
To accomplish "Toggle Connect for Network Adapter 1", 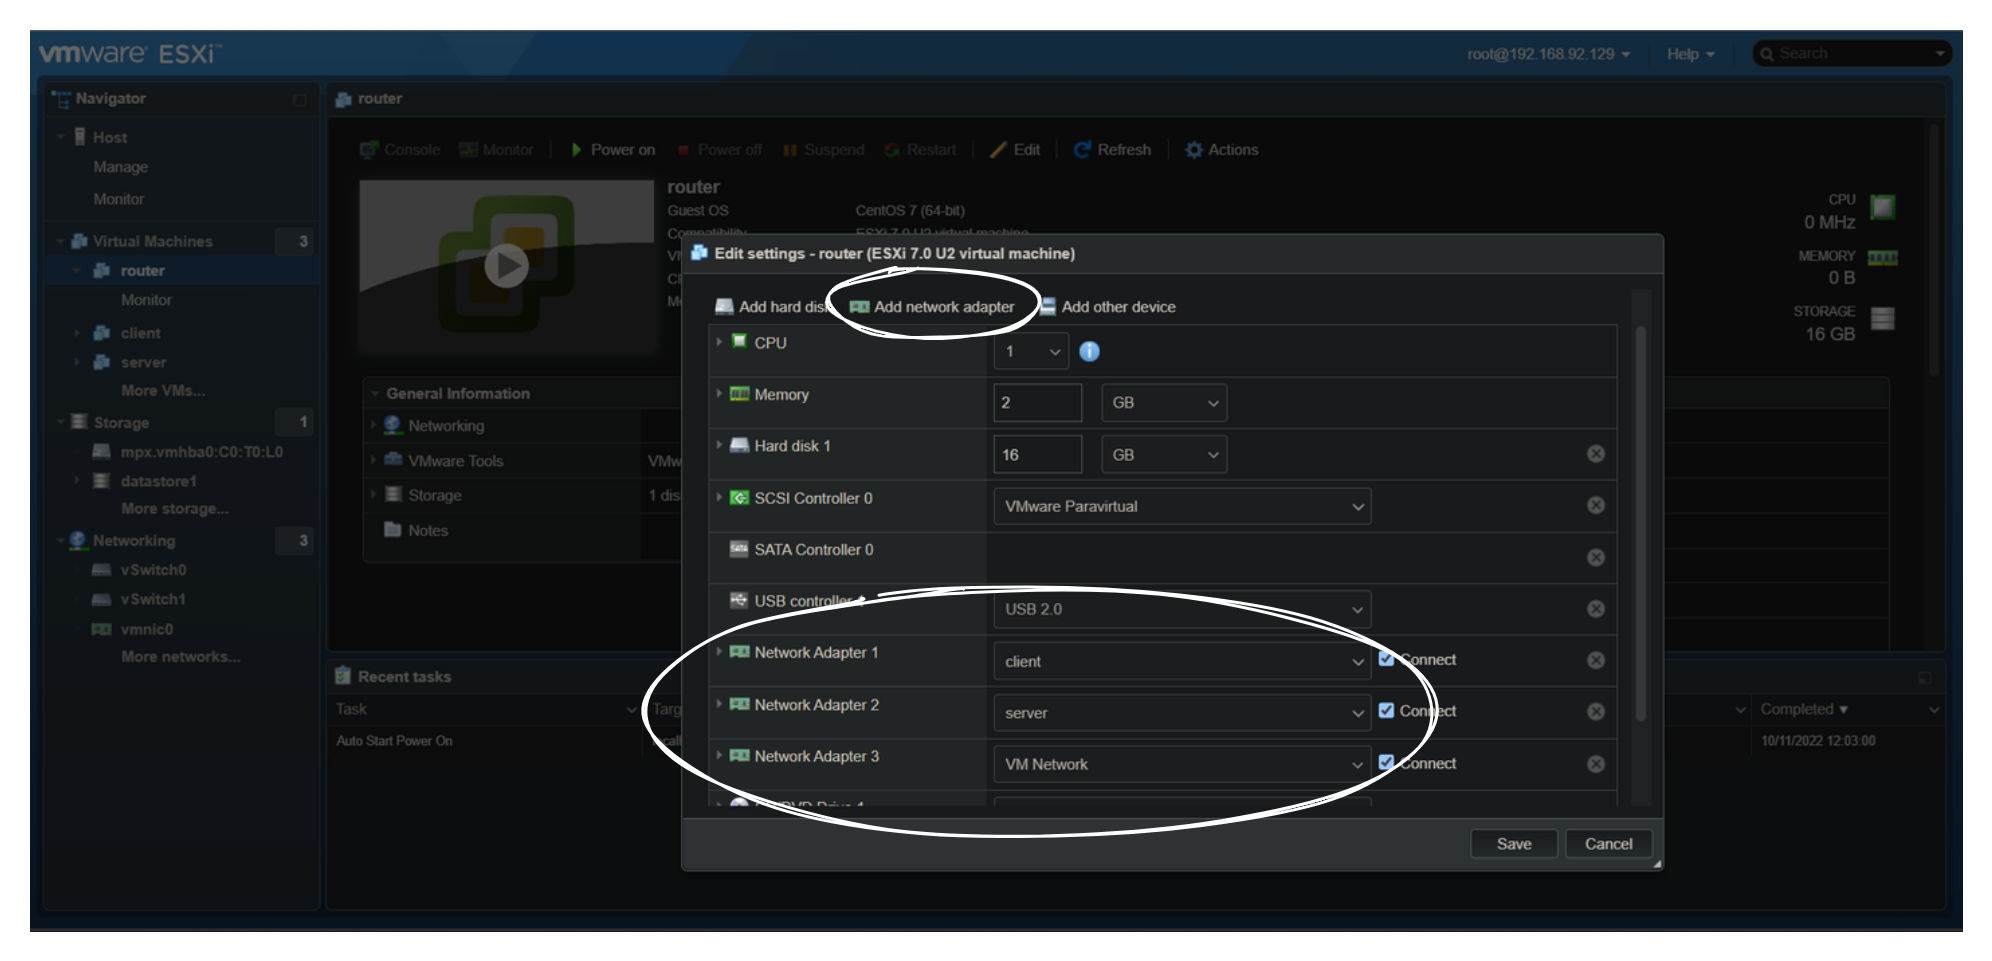I will click(1386, 659).
